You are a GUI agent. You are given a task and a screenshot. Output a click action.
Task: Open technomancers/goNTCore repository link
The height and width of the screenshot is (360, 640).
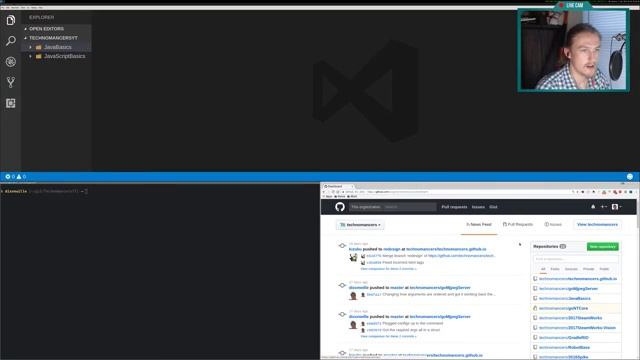pyautogui.click(x=563, y=308)
